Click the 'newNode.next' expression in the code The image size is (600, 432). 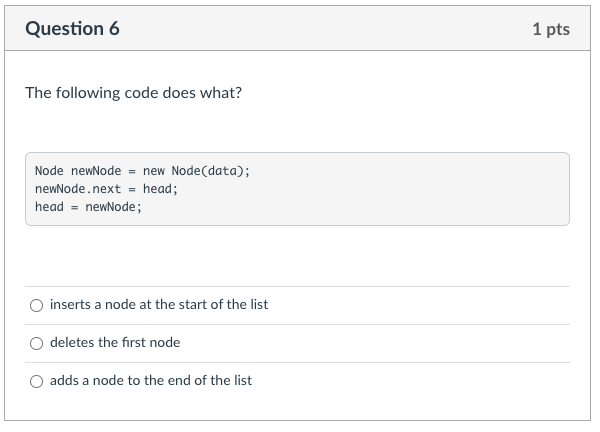tap(78, 188)
